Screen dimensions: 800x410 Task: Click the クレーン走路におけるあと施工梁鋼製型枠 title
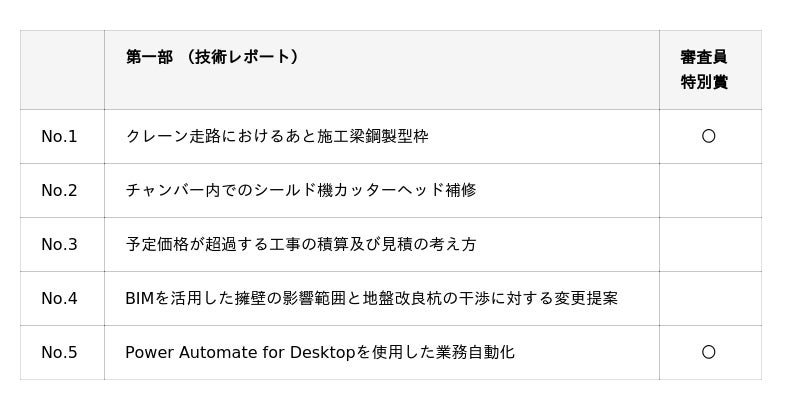pyautogui.click(x=276, y=136)
